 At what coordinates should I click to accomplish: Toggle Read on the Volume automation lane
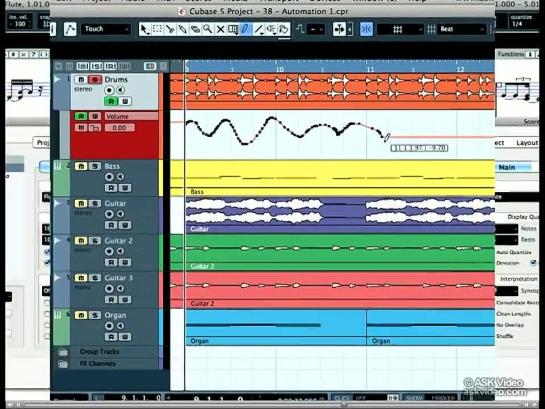pos(81,116)
